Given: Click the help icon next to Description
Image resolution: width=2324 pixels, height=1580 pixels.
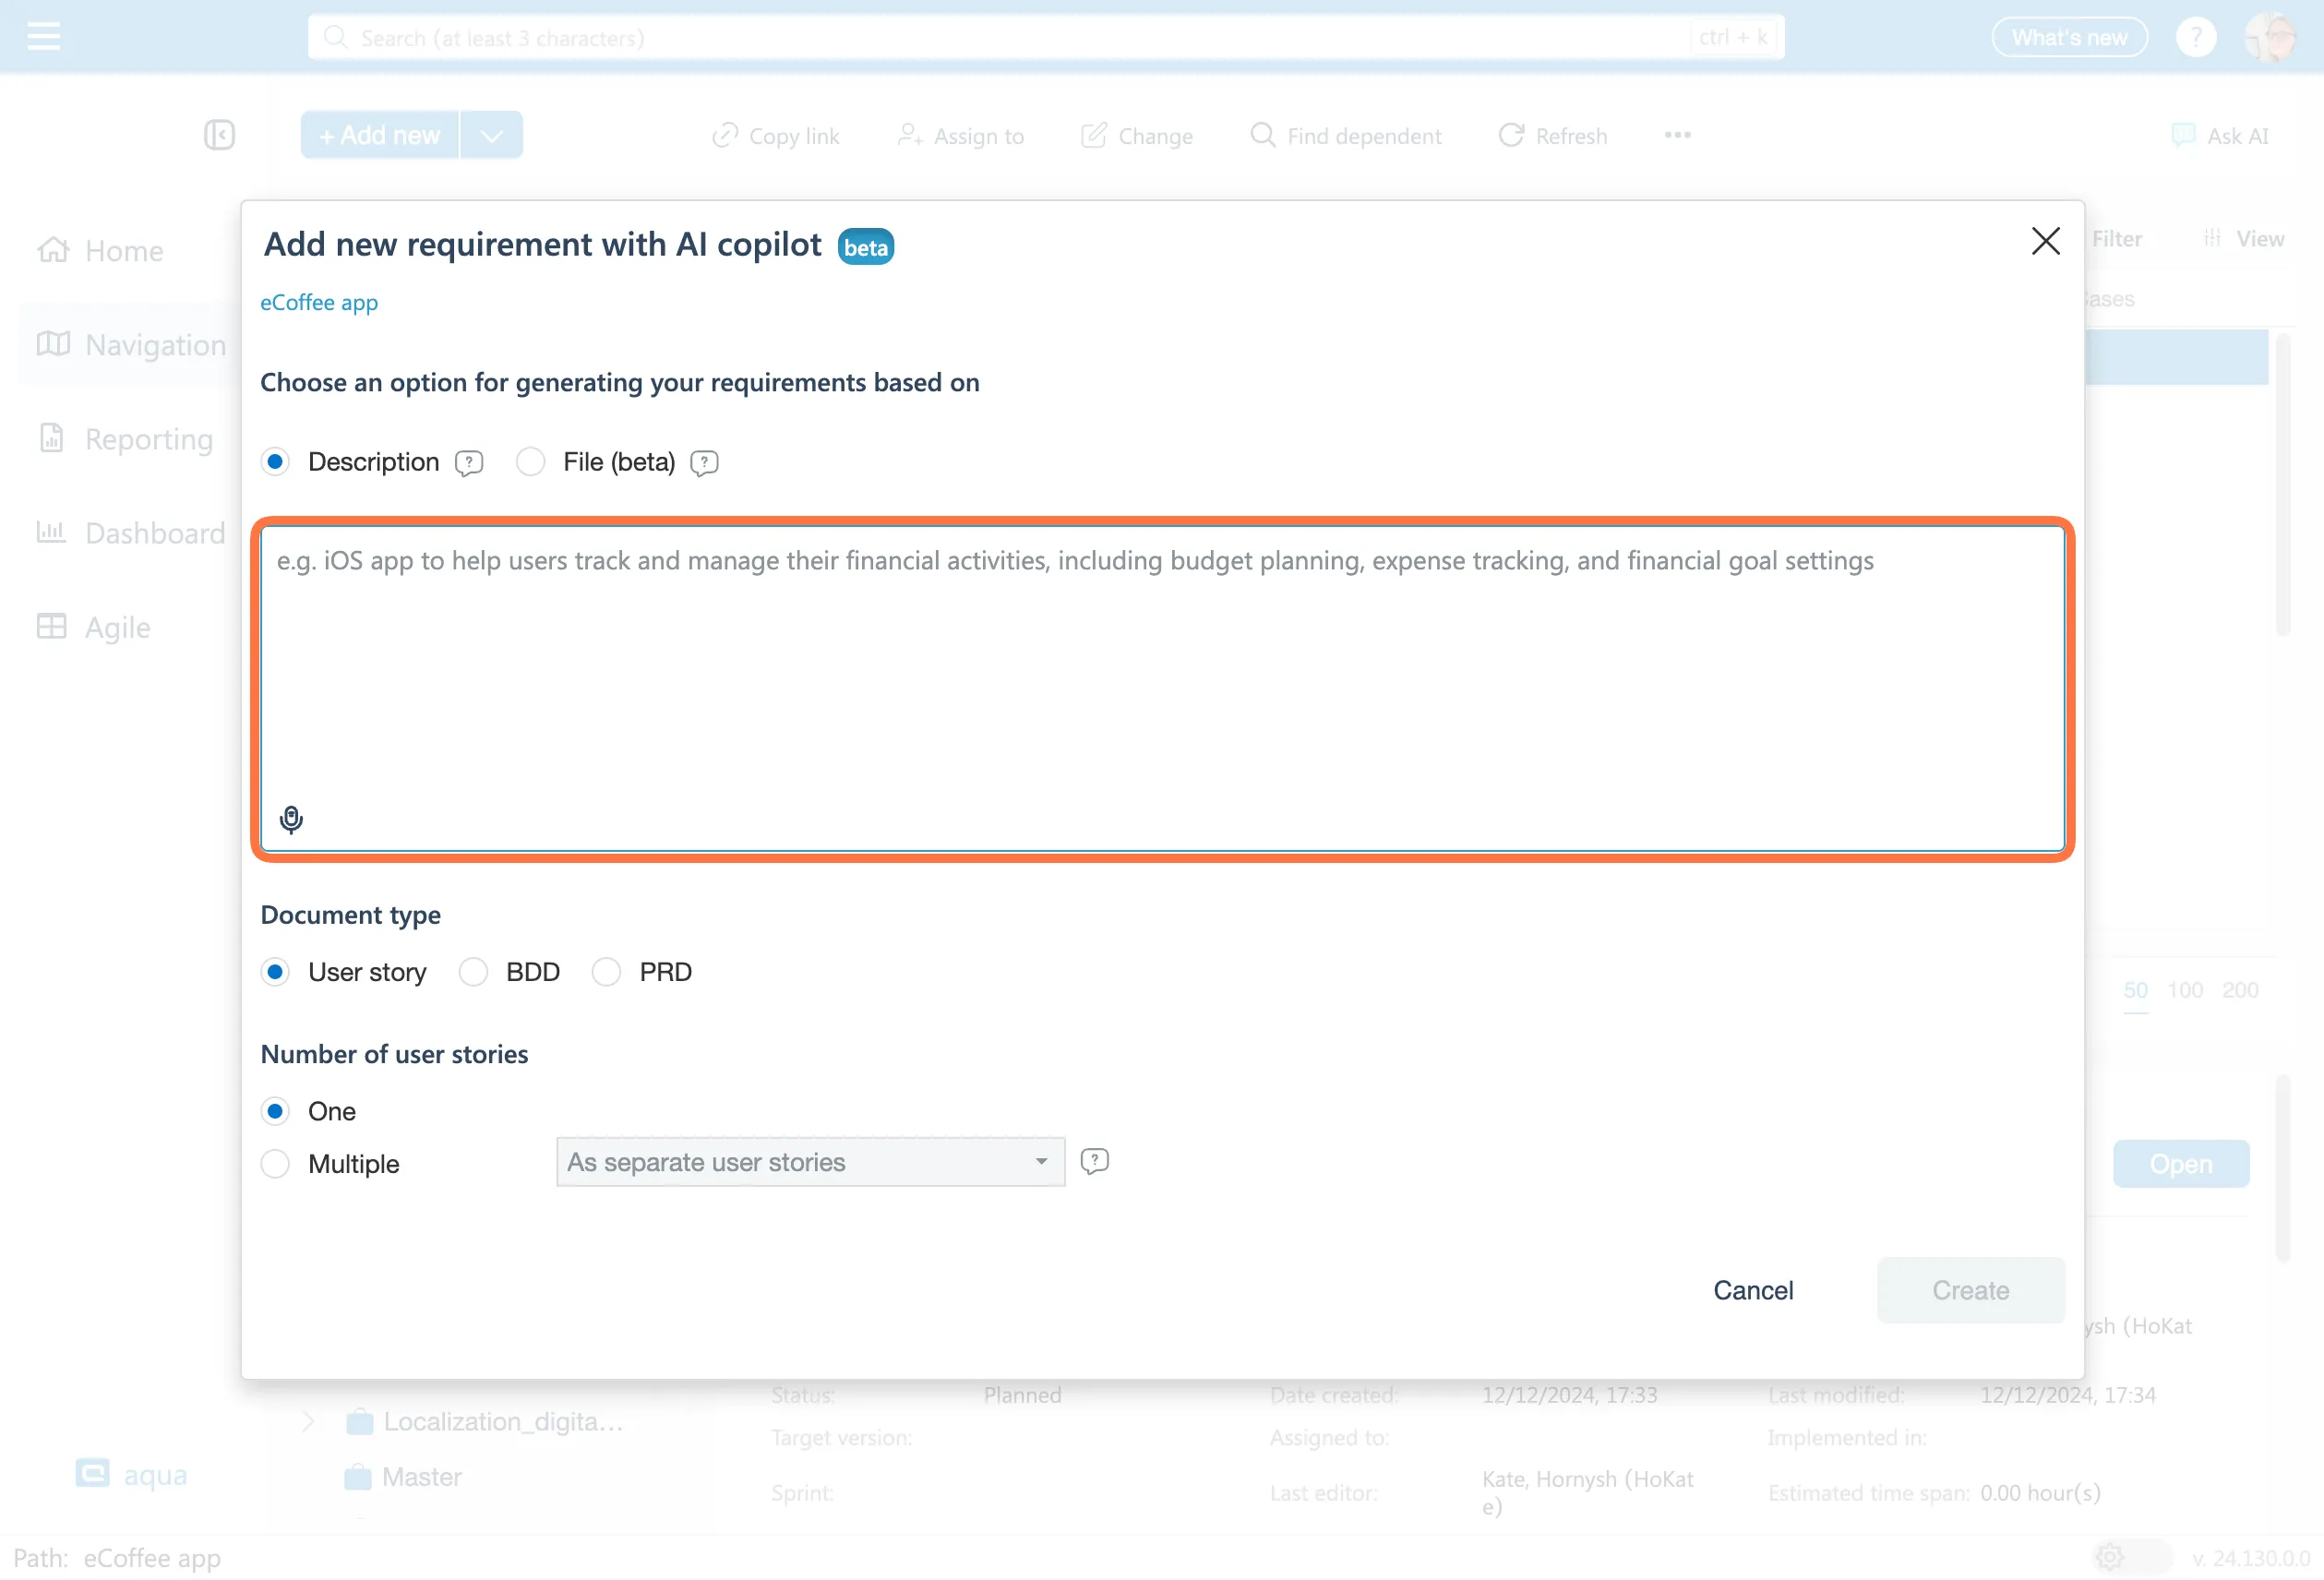Looking at the screenshot, I should tap(469, 463).
